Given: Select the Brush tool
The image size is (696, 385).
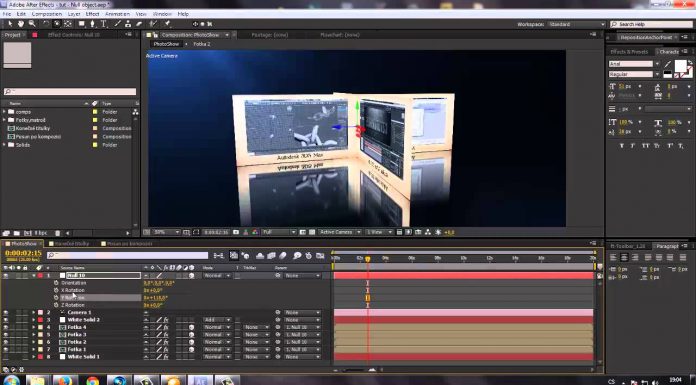Looking at the screenshot, I should (117, 24).
